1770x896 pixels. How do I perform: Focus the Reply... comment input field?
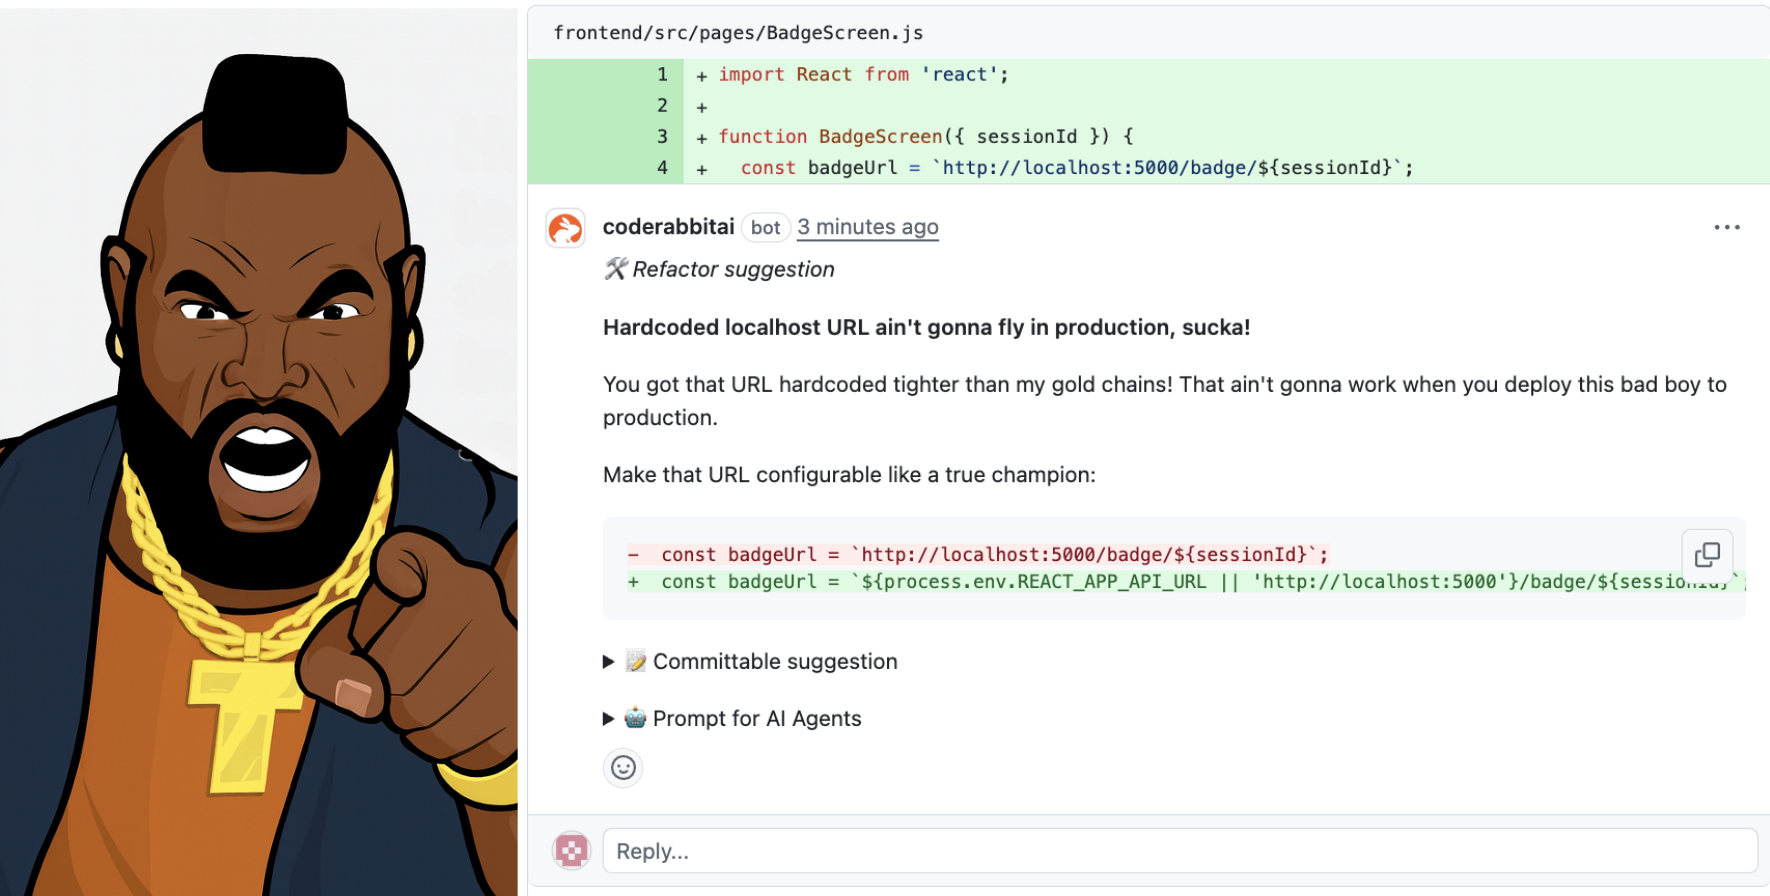(x=1179, y=851)
